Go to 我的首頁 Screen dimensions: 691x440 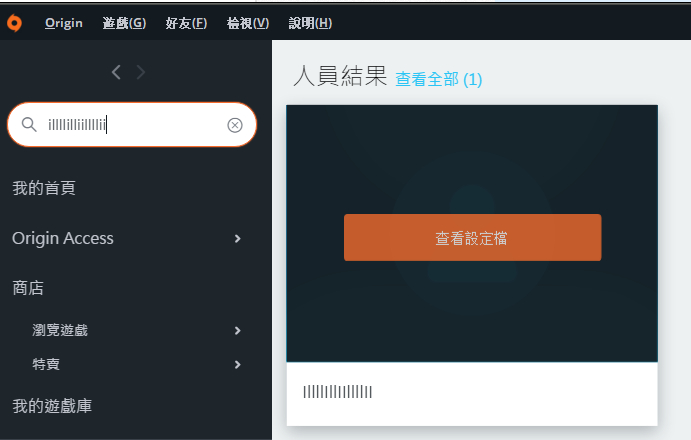[x=44, y=188]
